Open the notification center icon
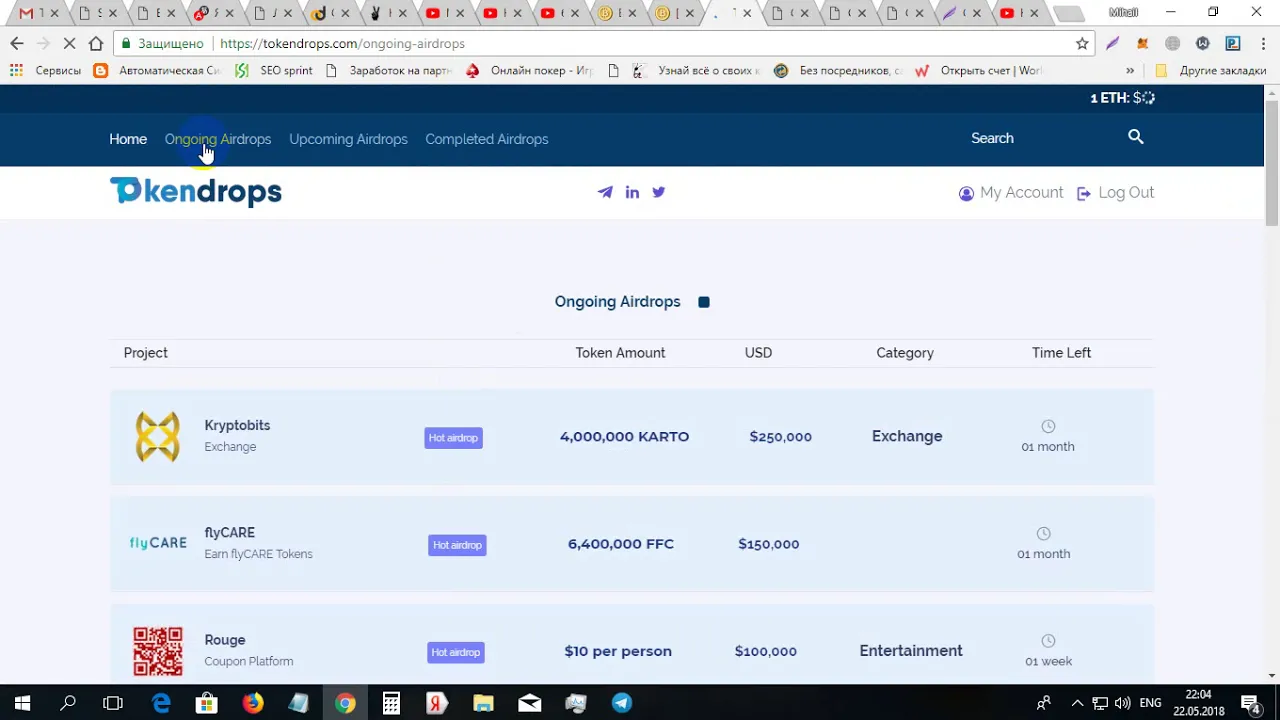The width and height of the screenshot is (1280, 720). pos(1250,703)
